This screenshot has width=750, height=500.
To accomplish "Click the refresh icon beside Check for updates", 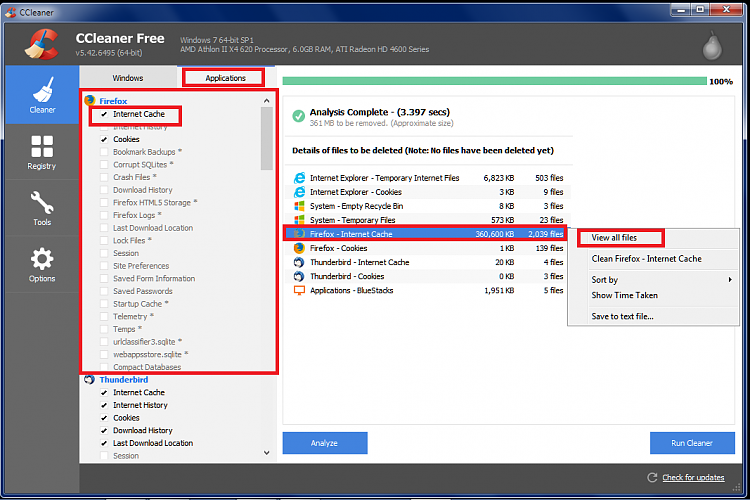I will point(652,478).
